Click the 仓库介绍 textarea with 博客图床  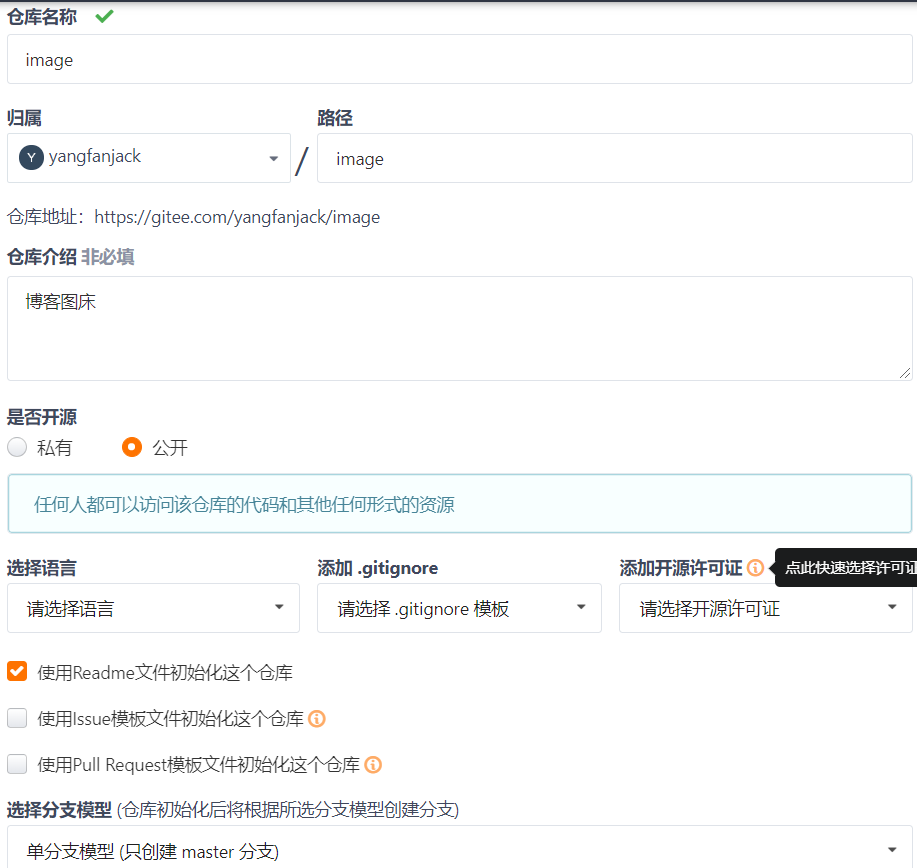[459, 328]
